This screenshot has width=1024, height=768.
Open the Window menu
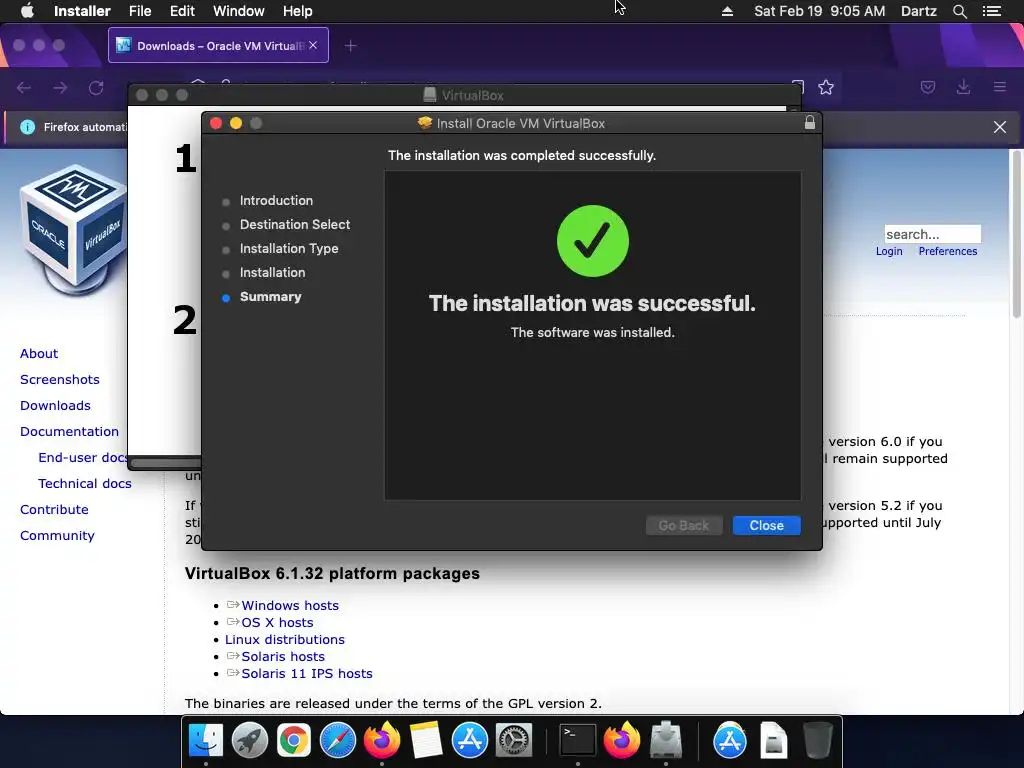[x=238, y=11]
